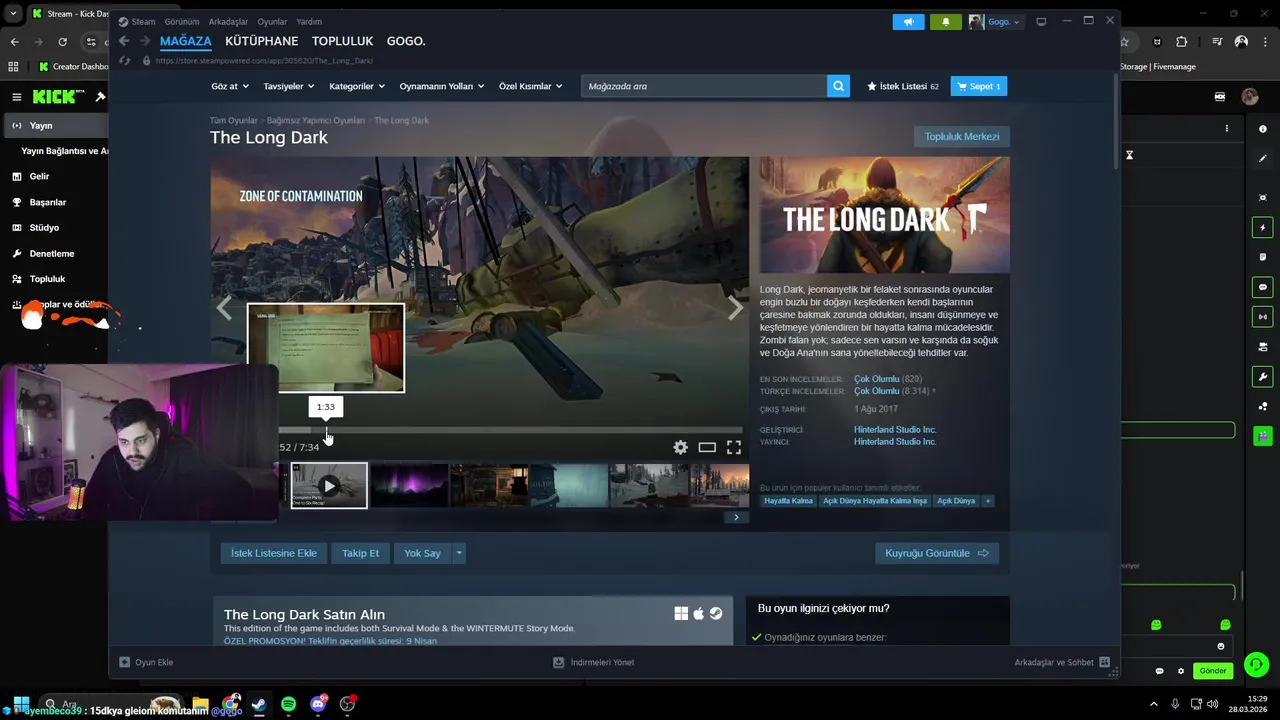The height and width of the screenshot is (720, 1280).
Task: Select the purple aurora screenshot thumbnail
Action: (409, 485)
